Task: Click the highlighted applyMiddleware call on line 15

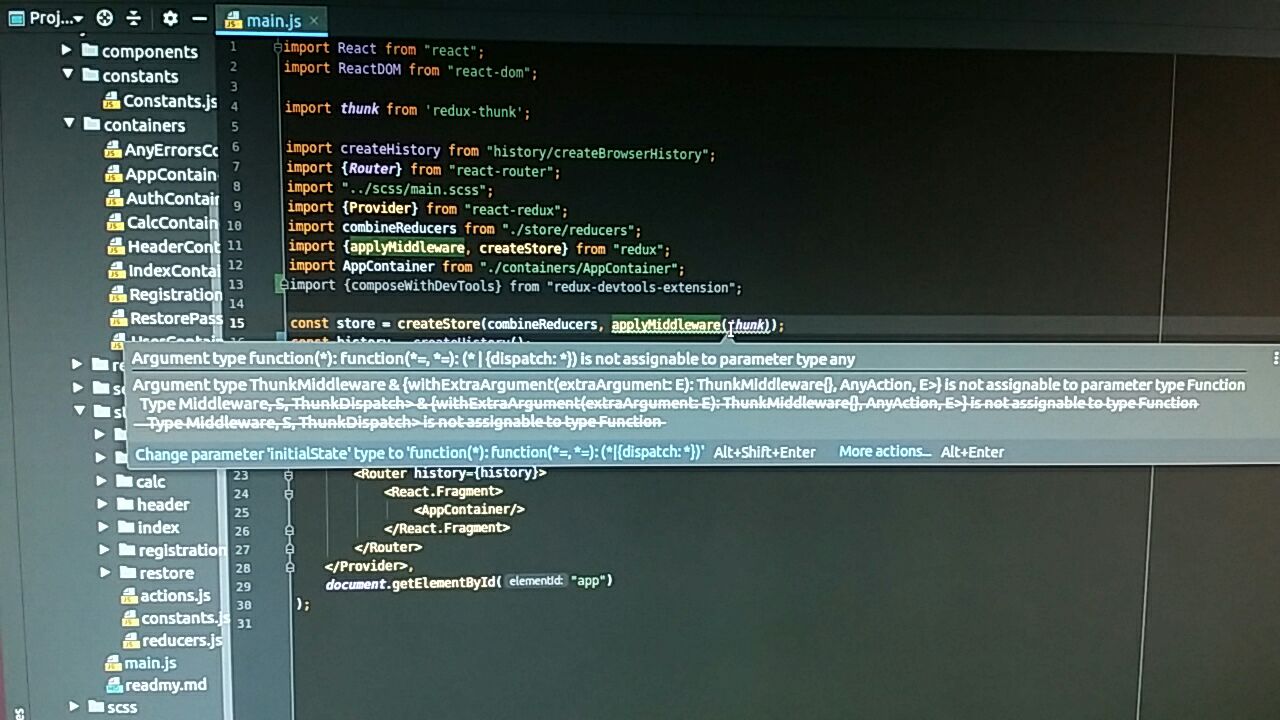Action: coord(666,325)
